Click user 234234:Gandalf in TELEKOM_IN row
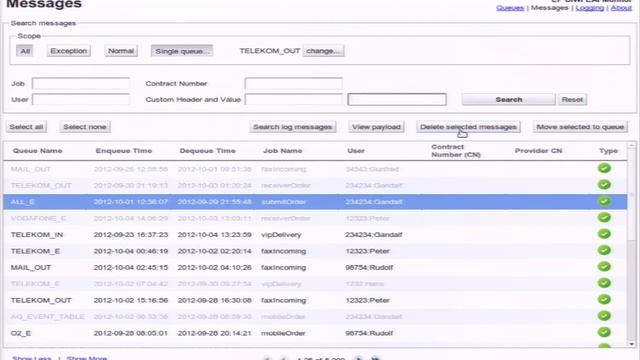The image size is (640, 360). (373, 235)
